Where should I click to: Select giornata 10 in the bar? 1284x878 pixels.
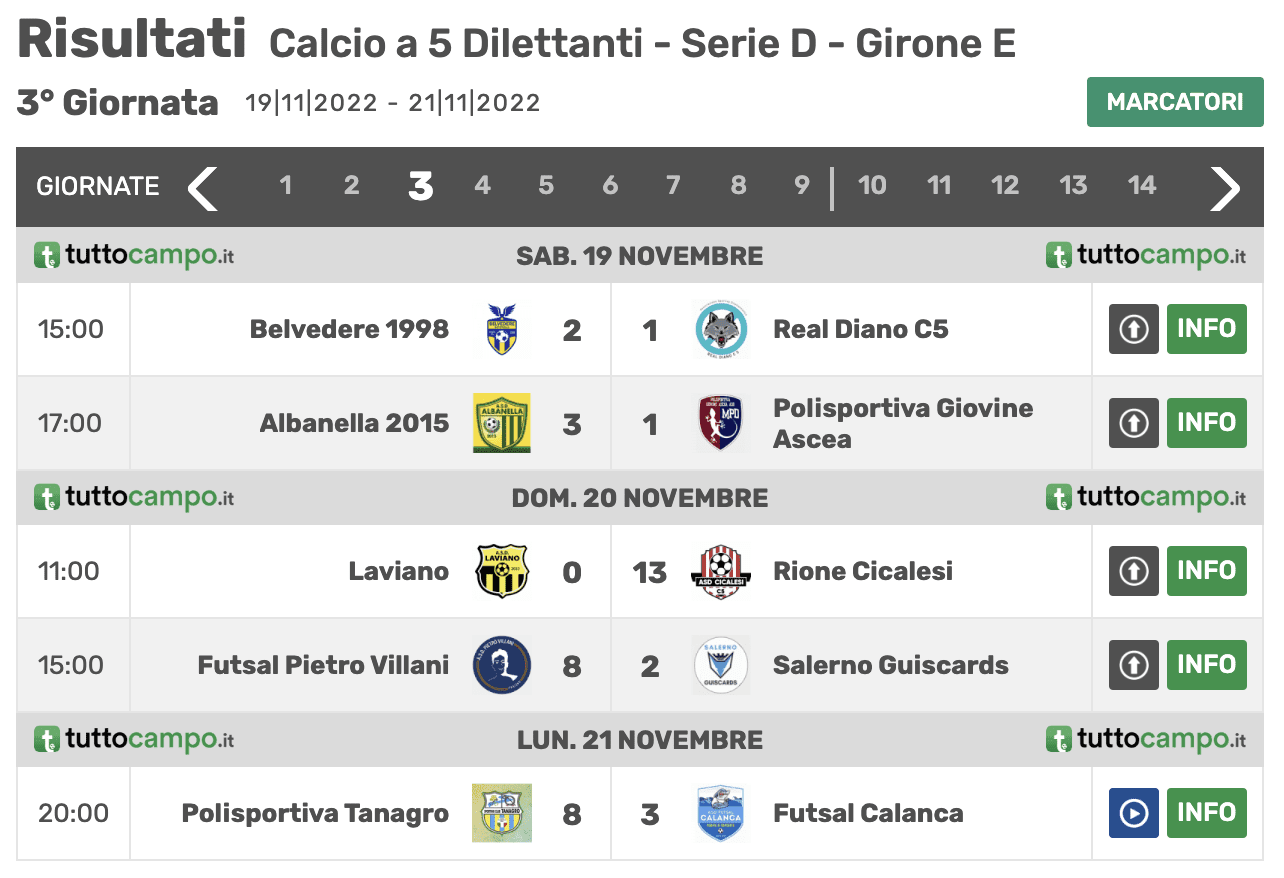coord(872,186)
